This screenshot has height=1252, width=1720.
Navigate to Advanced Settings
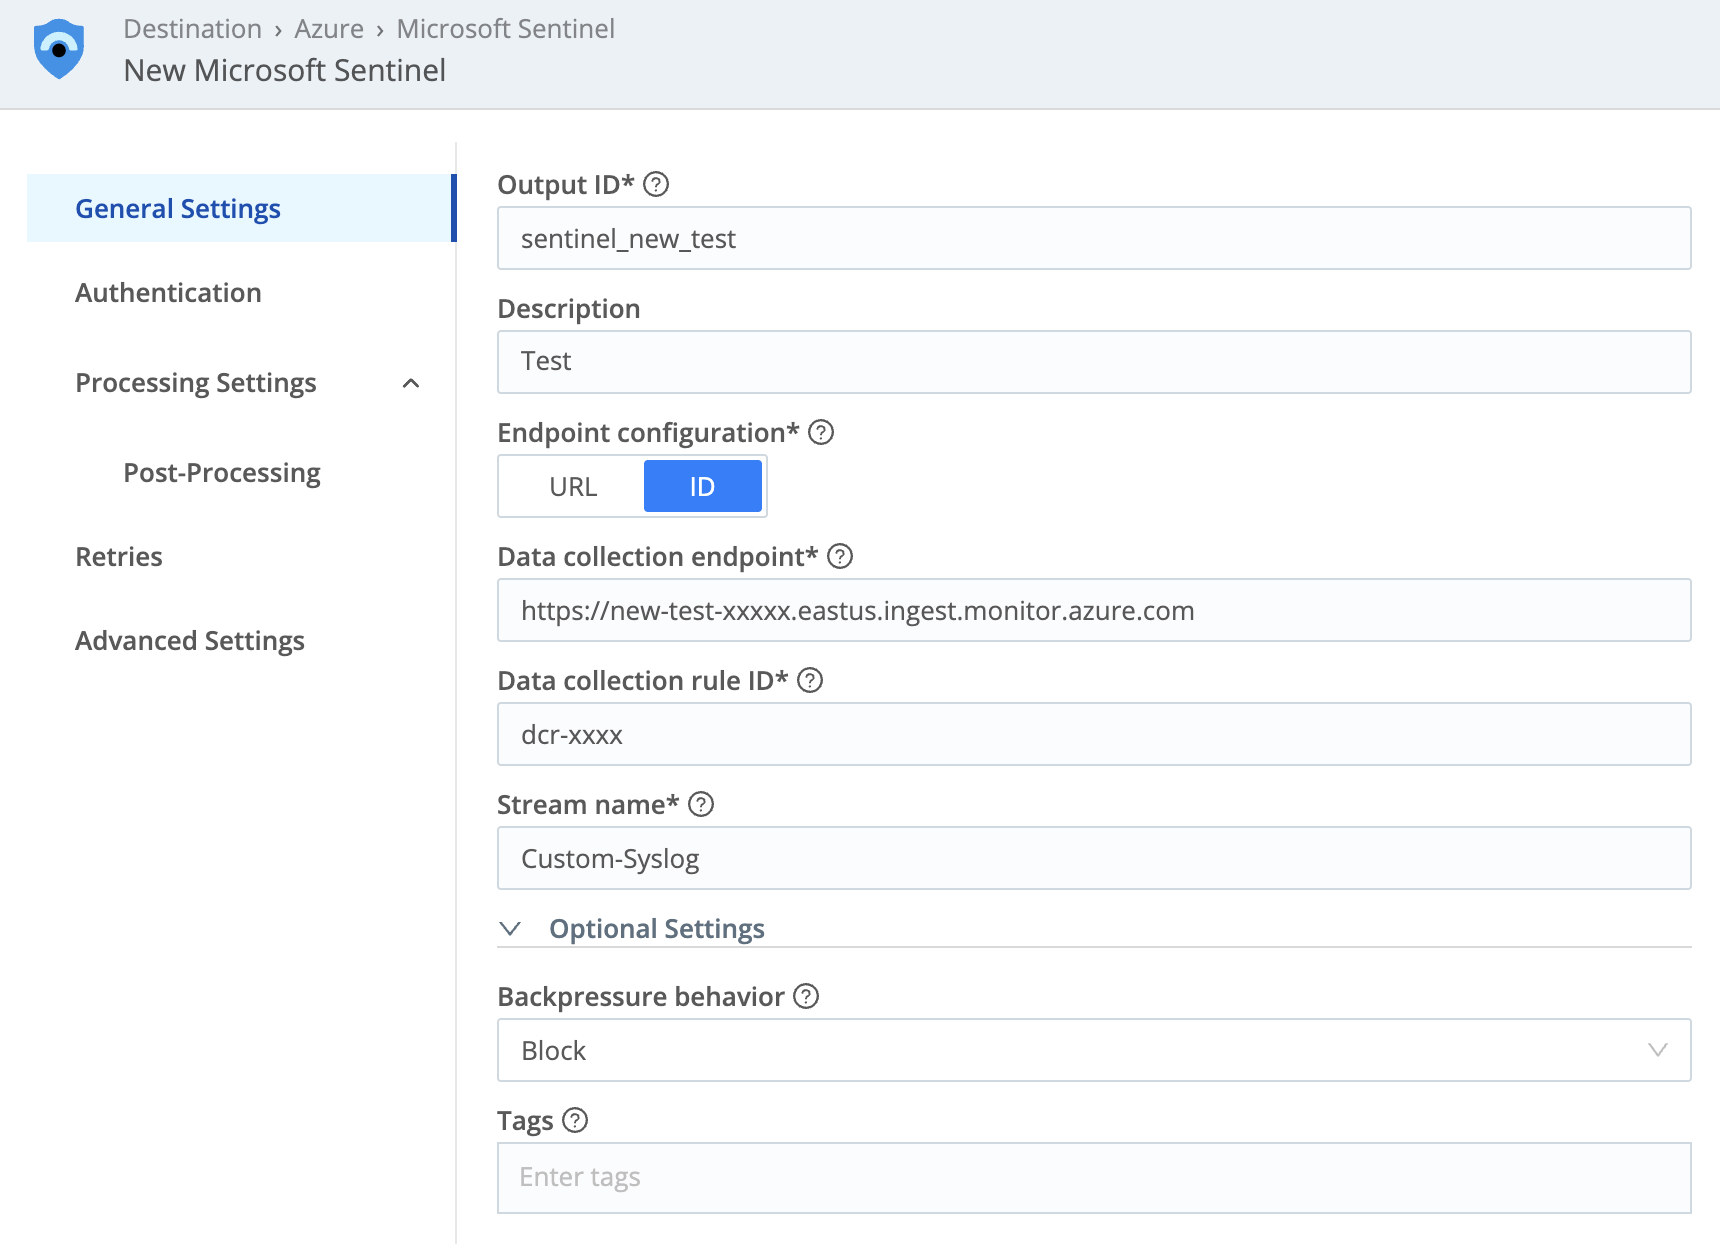pyautogui.click(x=189, y=640)
